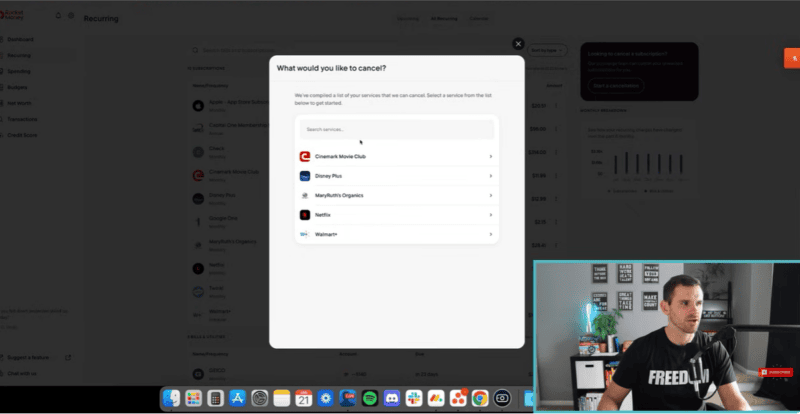Click the Cinemark Movie Club logo icon
Screen dimensions: 800x414
pos(305,157)
